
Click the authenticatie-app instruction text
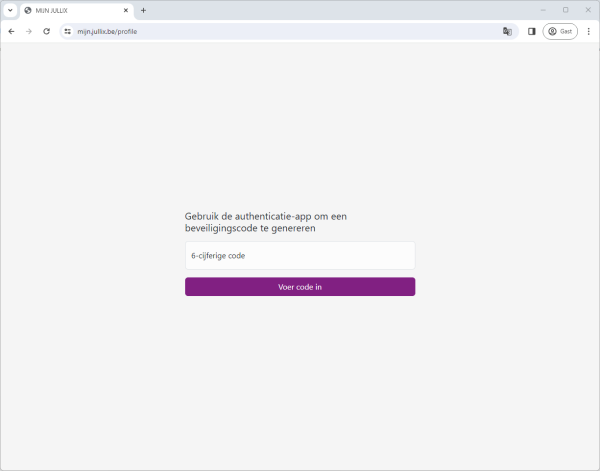[x=265, y=222]
